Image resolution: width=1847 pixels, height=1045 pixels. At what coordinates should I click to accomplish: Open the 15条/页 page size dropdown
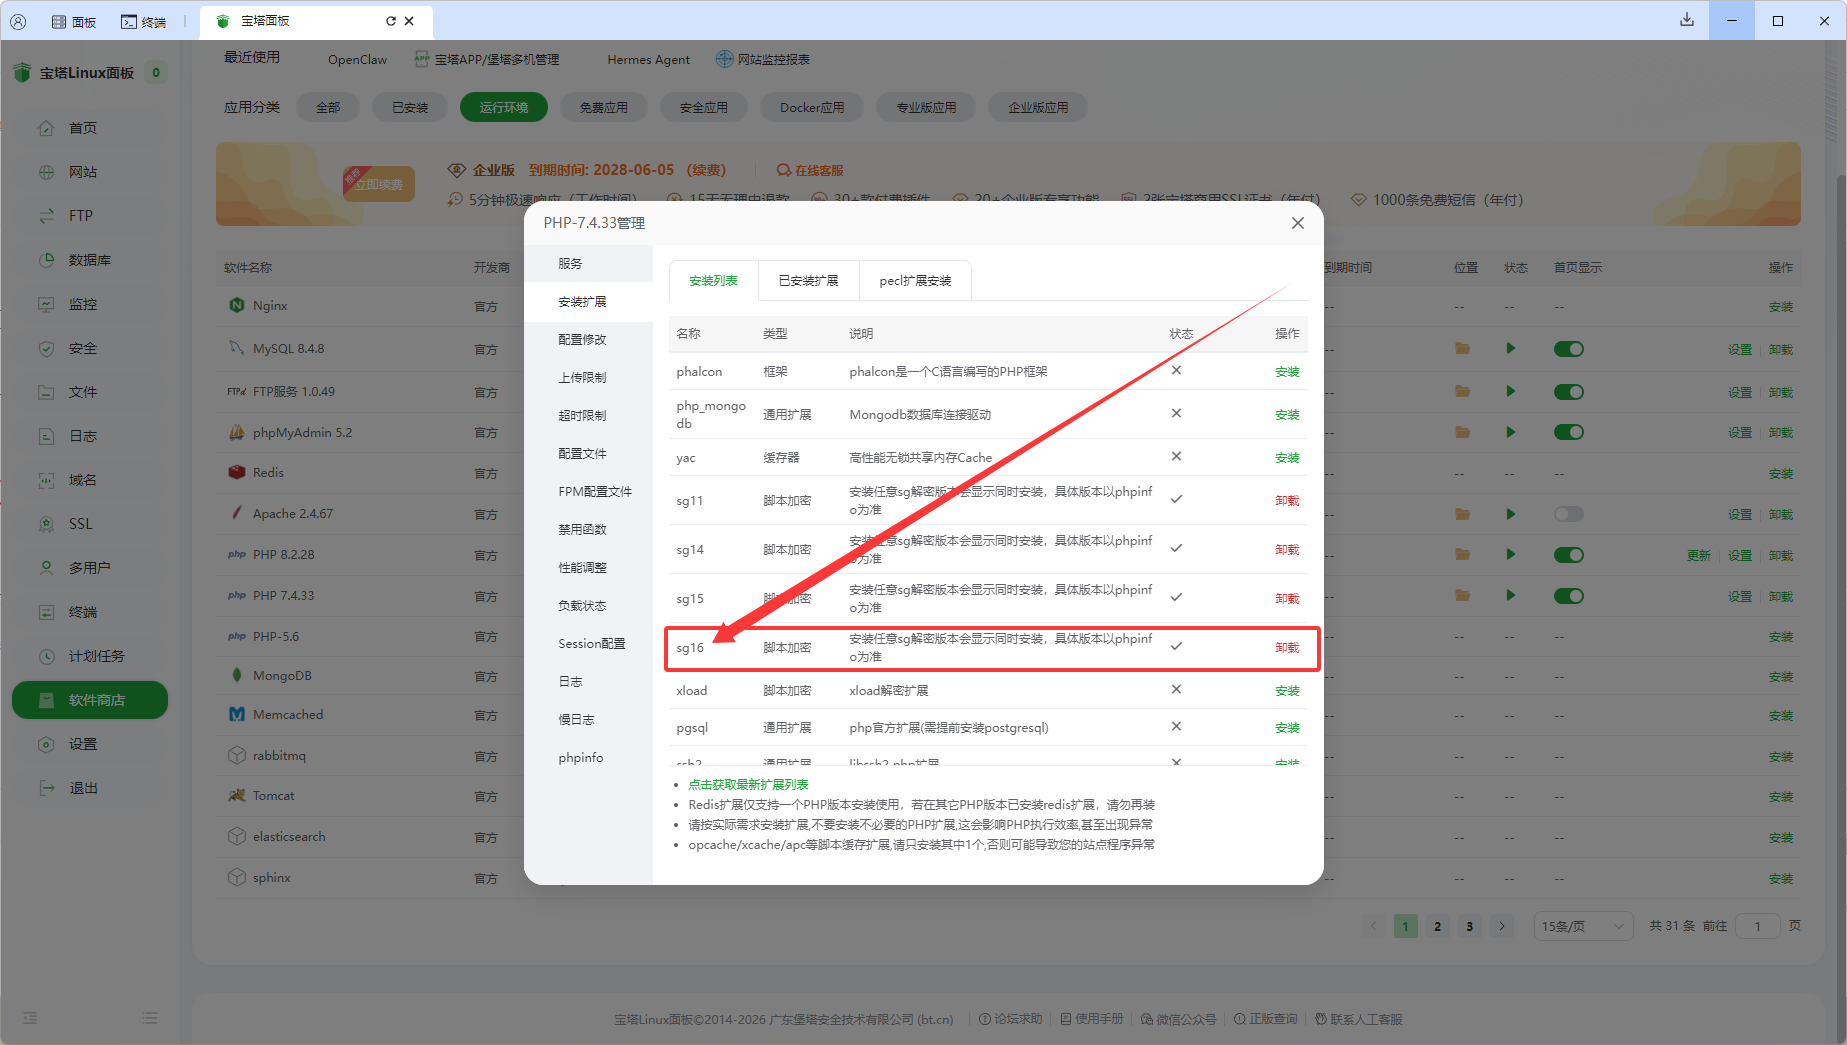click(x=1583, y=926)
